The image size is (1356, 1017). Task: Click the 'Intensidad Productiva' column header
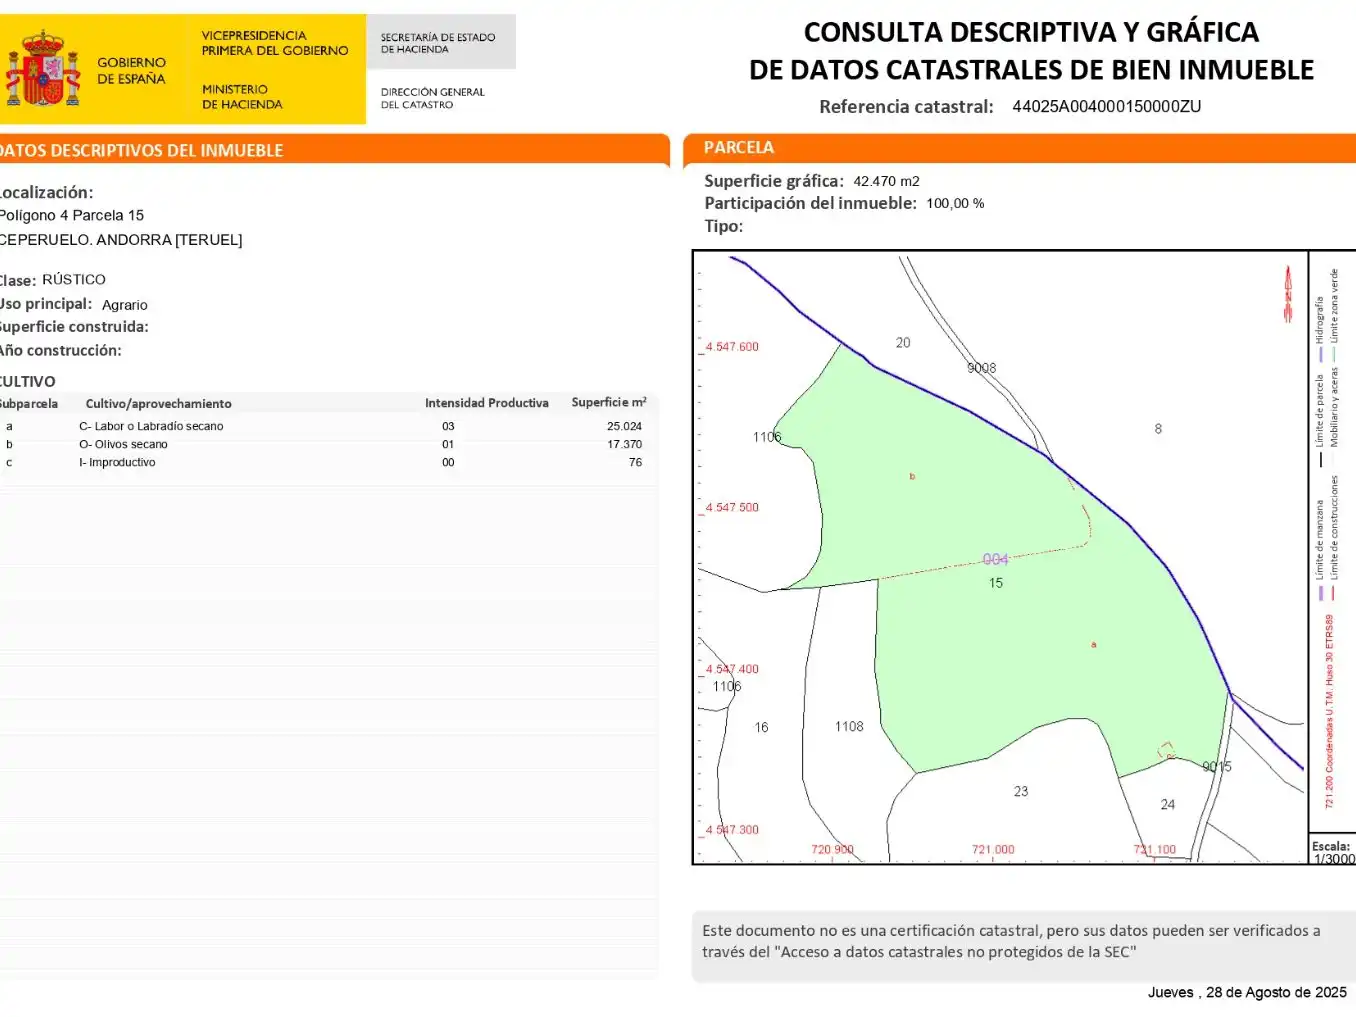(x=487, y=403)
